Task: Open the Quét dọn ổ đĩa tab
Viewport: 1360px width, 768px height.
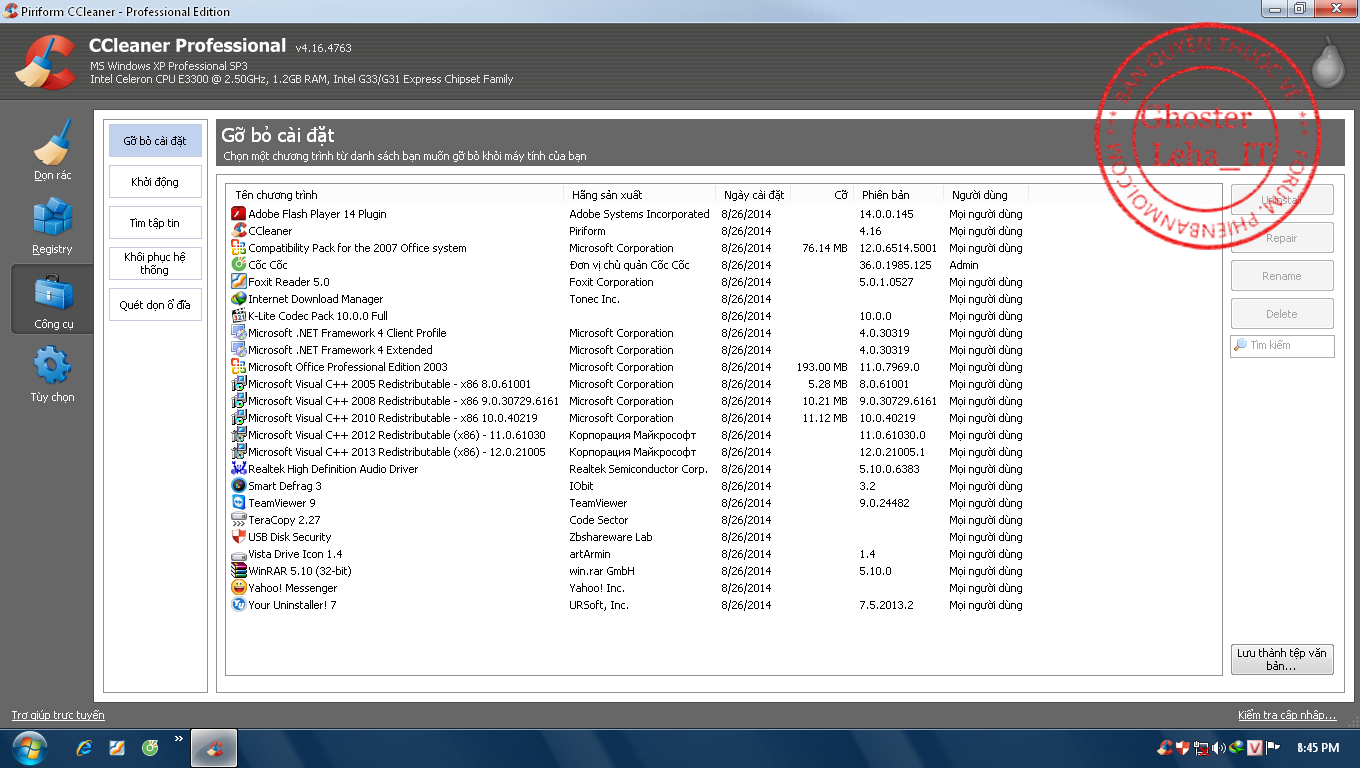Action: pos(155,305)
